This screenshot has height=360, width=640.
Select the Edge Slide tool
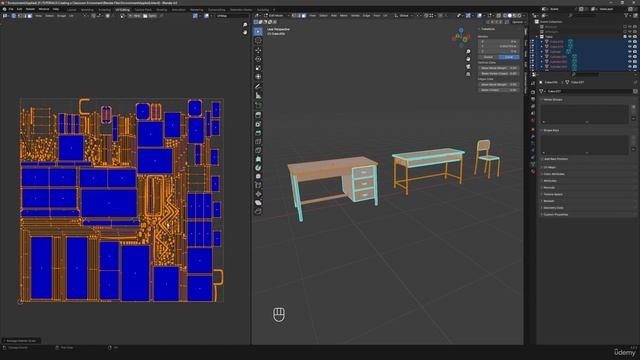click(258, 185)
